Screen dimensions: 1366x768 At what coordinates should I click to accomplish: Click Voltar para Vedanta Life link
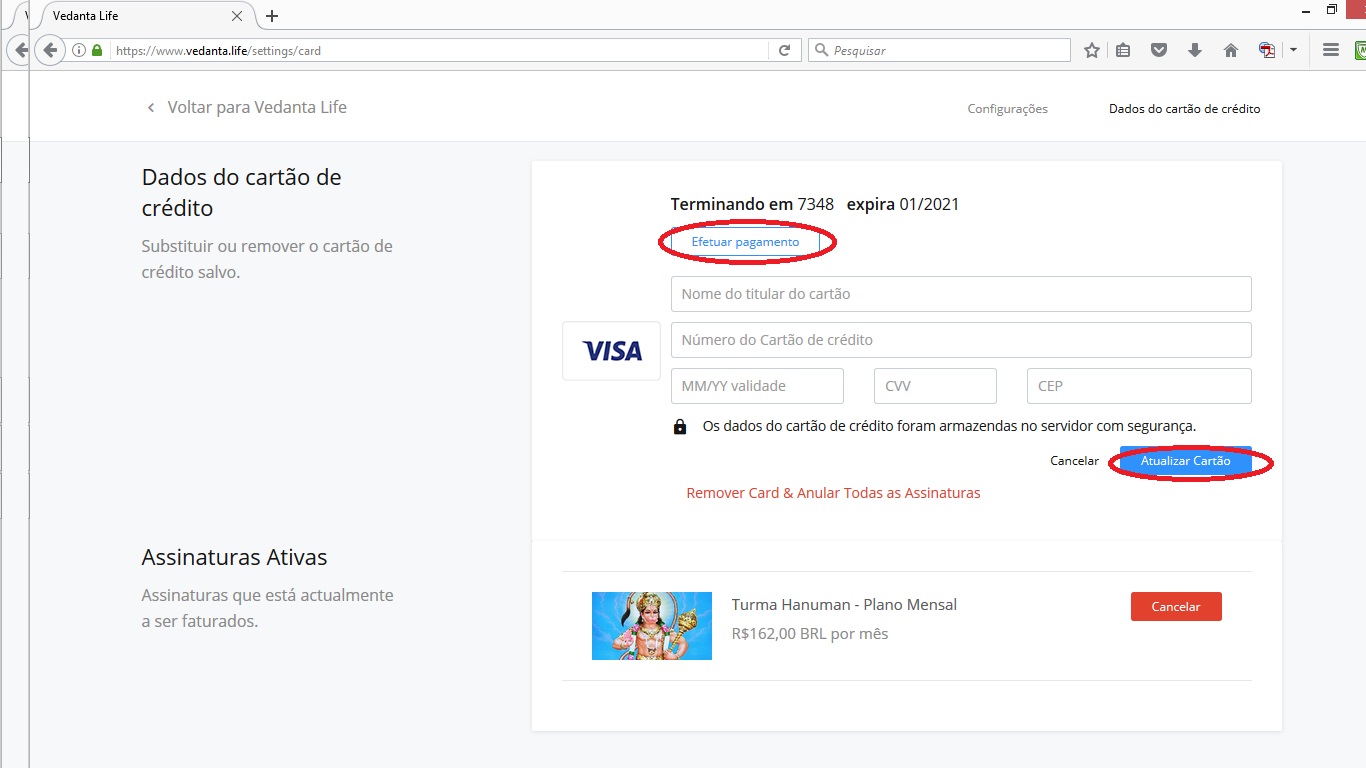click(257, 107)
